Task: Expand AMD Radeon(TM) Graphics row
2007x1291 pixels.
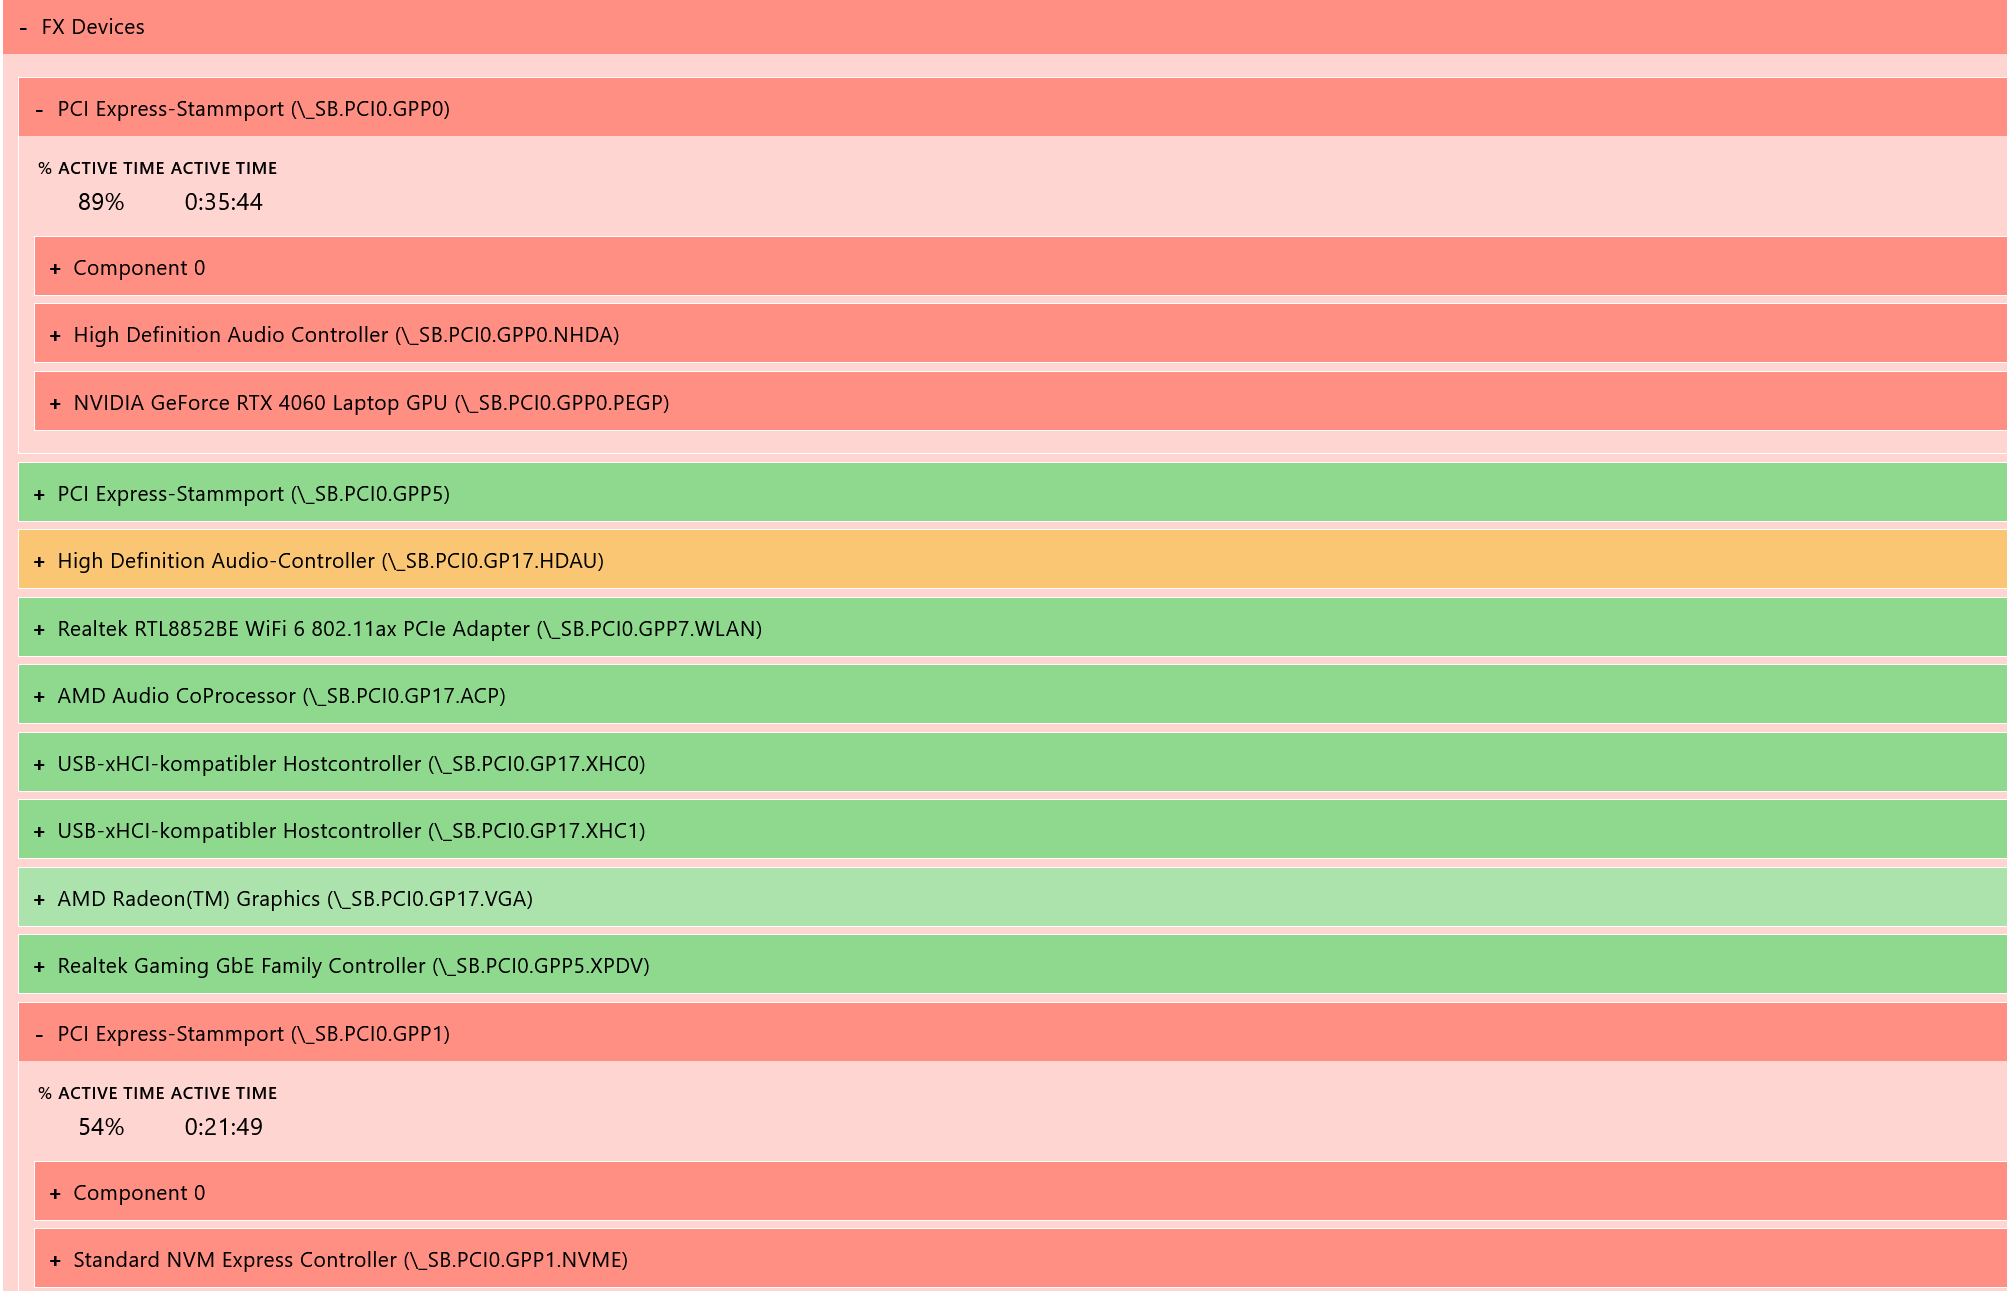Action: [39, 899]
